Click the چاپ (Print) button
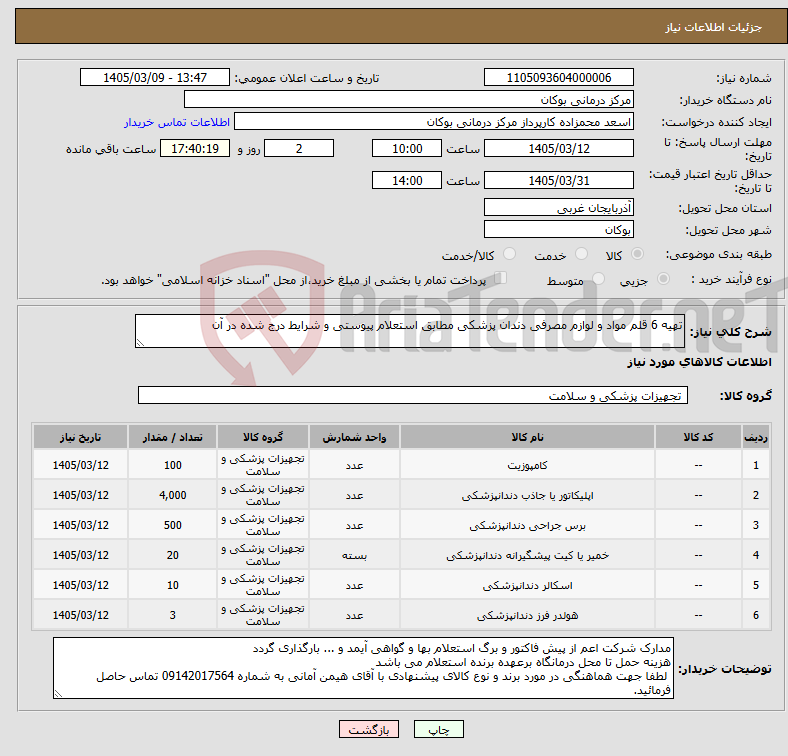 coord(438,729)
